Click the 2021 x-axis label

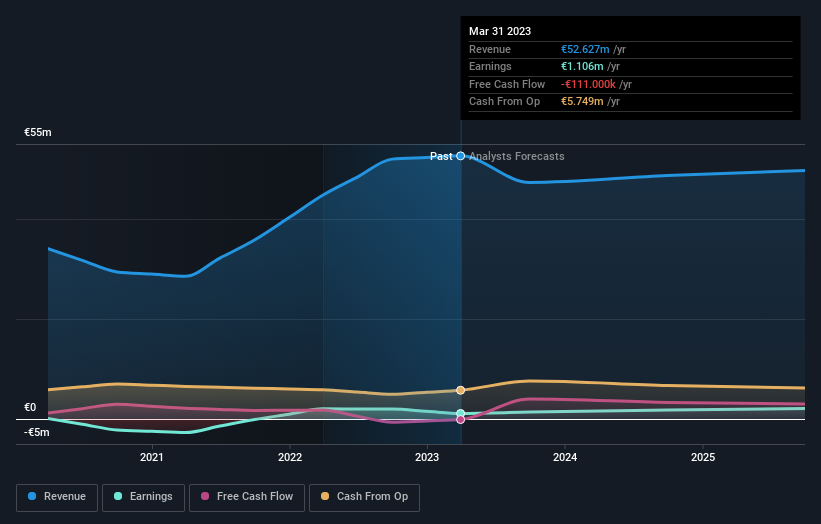(x=152, y=458)
